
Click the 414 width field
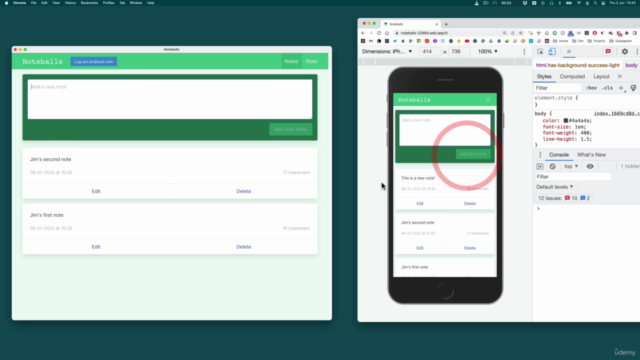pyautogui.click(x=430, y=52)
